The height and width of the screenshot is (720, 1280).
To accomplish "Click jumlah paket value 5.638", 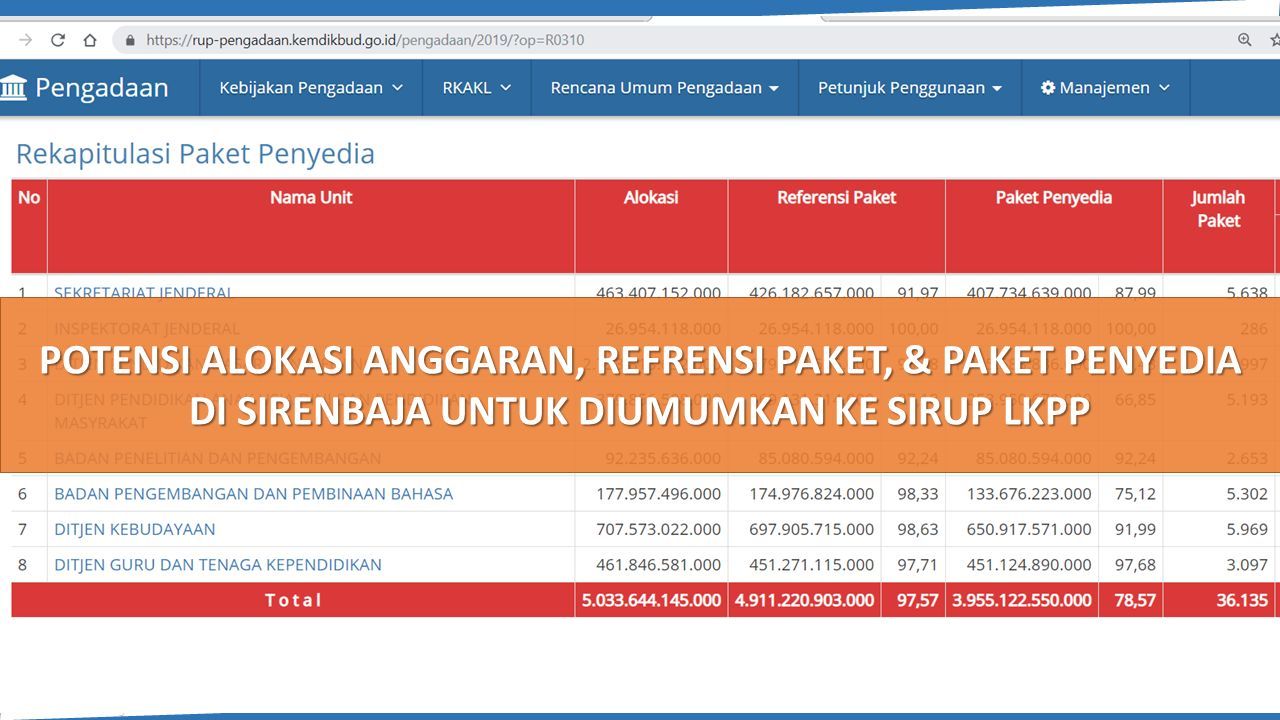I will point(1247,292).
